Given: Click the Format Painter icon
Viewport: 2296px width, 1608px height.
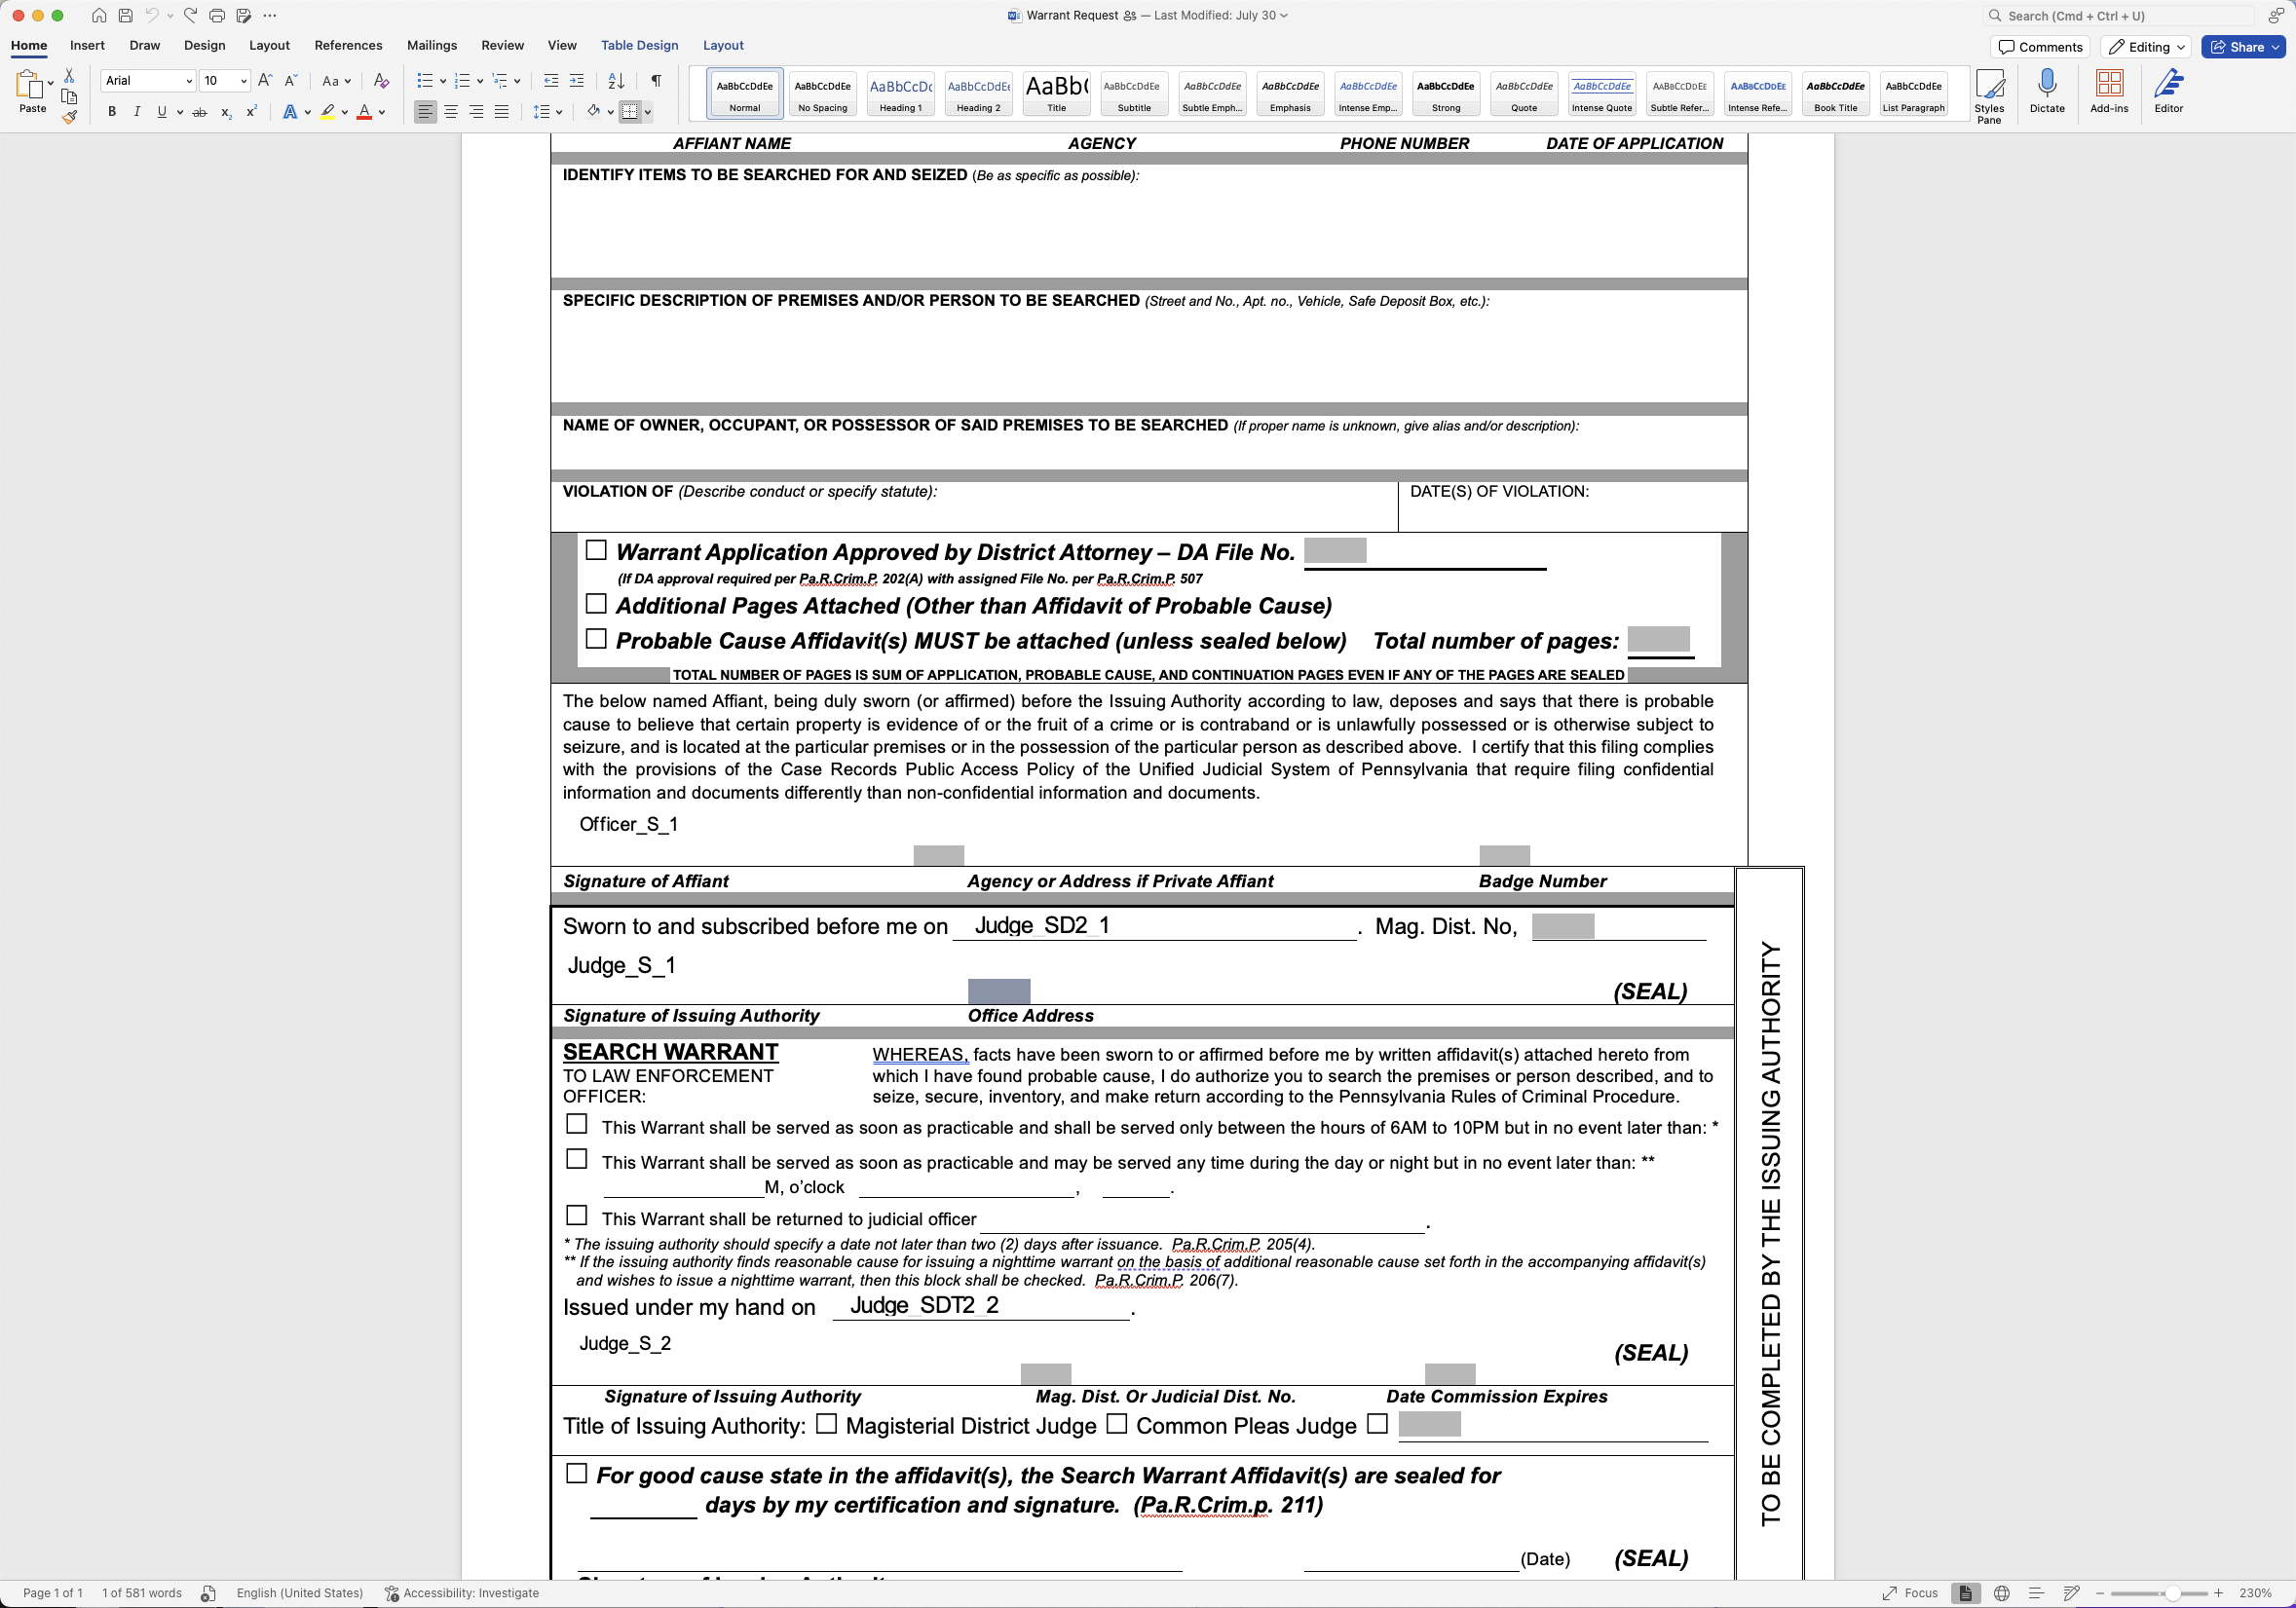Looking at the screenshot, I should pyautogui.click(x=69, y=117).
